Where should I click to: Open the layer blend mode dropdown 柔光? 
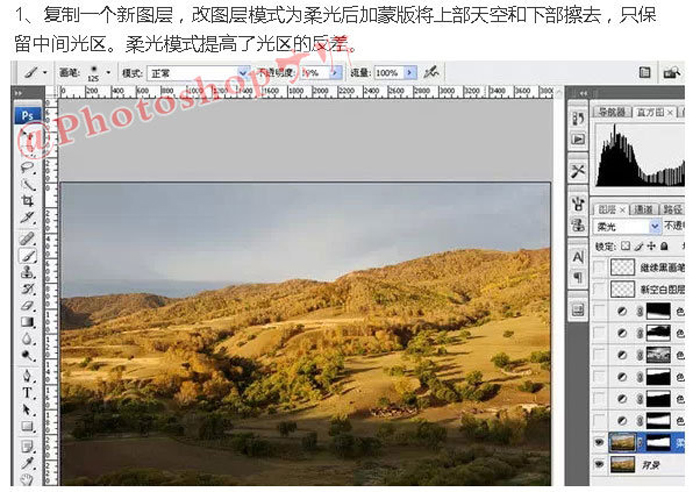[627, 227]
